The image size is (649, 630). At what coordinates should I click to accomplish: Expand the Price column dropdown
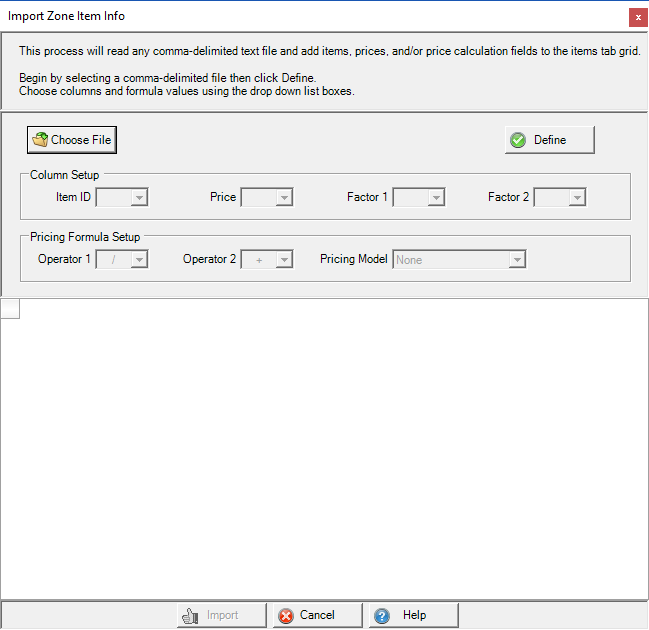point(284,198)
